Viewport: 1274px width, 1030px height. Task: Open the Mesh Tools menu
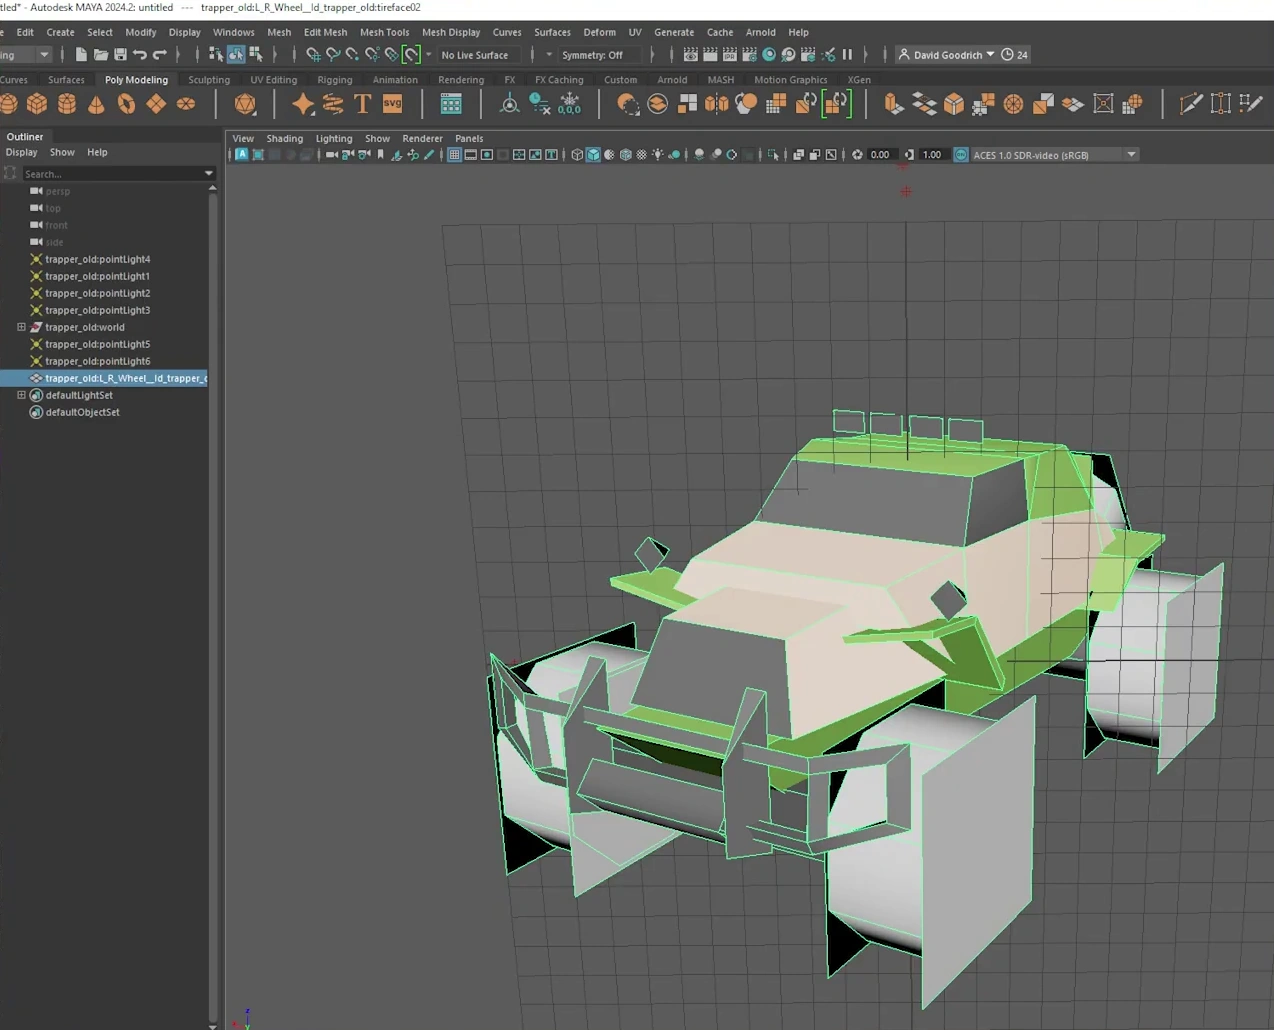(384, 32)
